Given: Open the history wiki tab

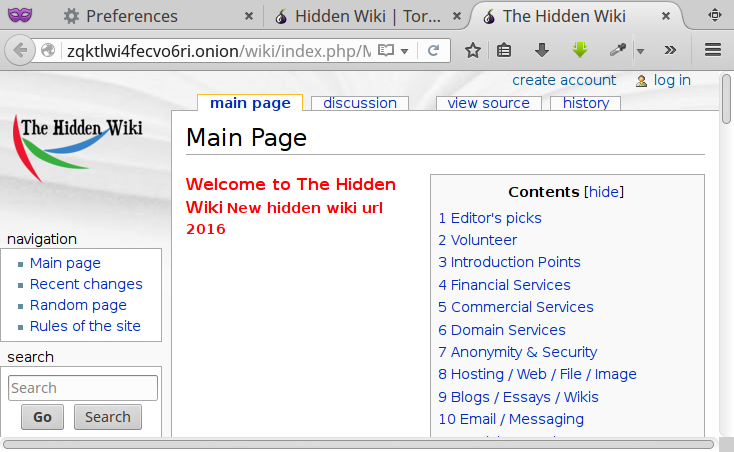Looking at the screenshot, I should [586, 103].
